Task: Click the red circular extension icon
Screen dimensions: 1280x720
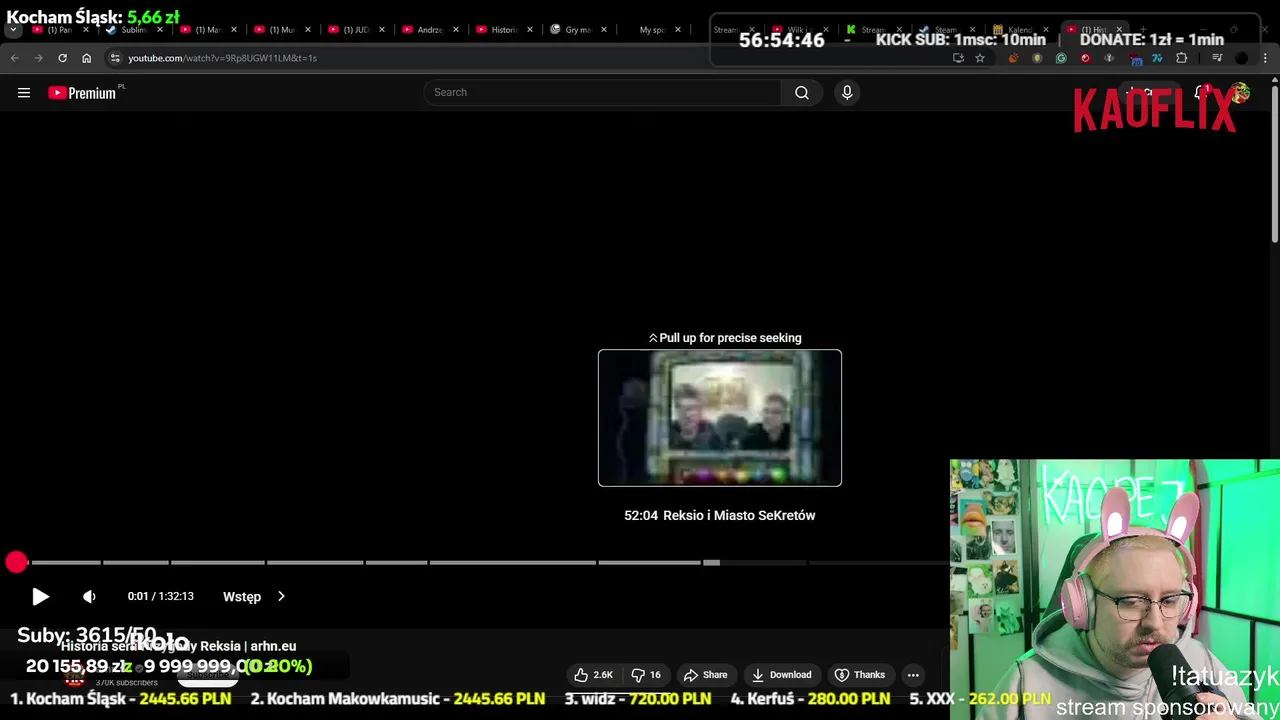Action: click(x=1085, y=58)
